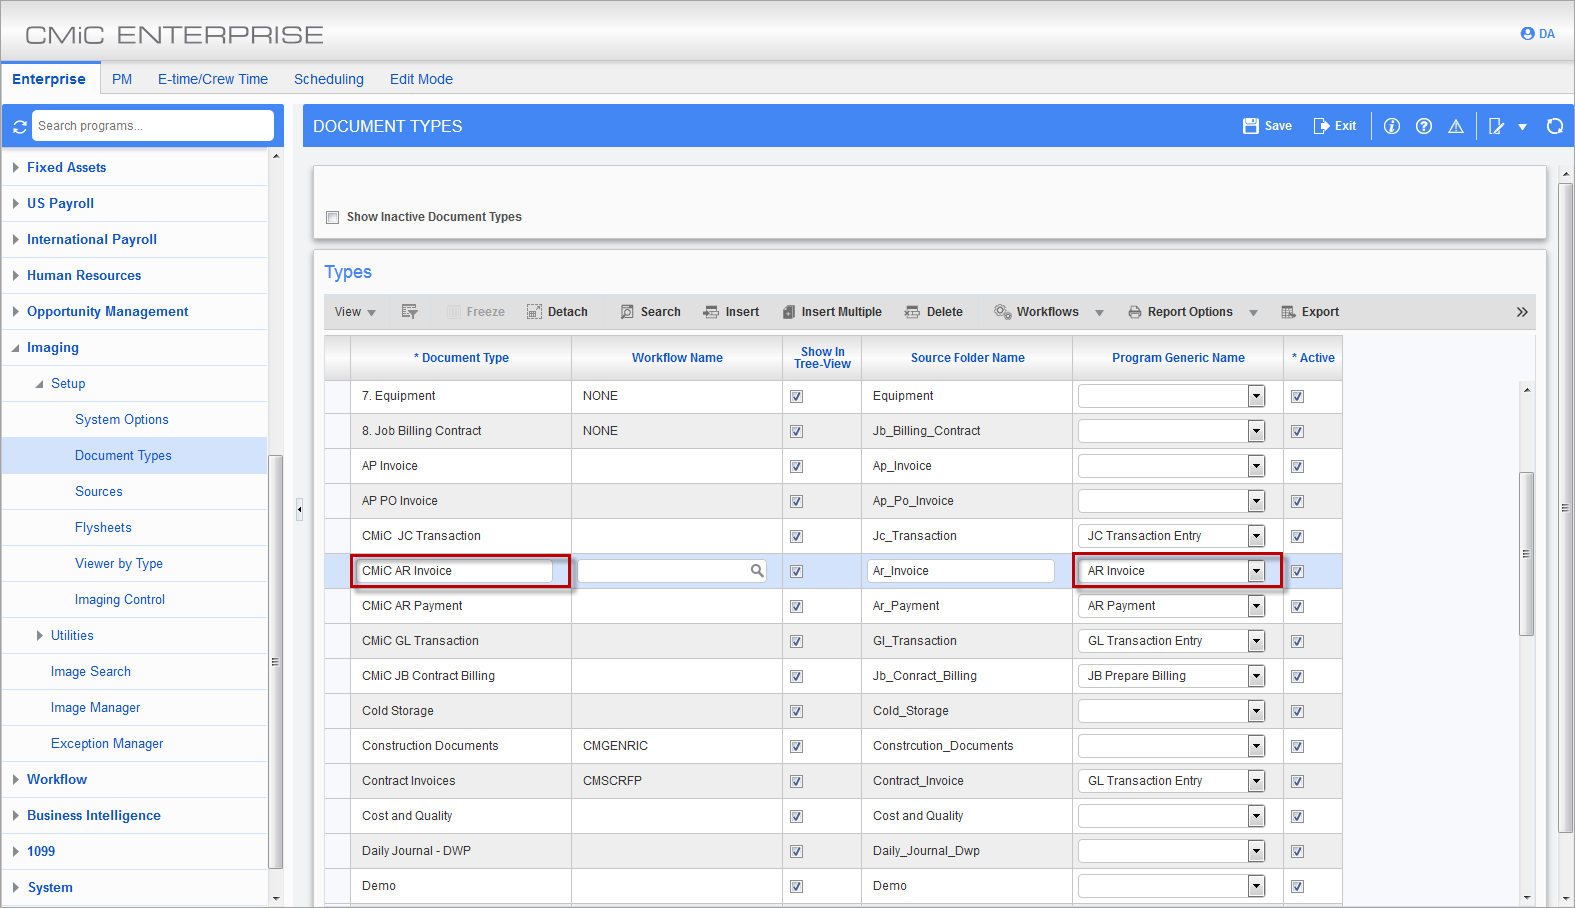Click the Search toolbar button

click(x=650, y=312)
